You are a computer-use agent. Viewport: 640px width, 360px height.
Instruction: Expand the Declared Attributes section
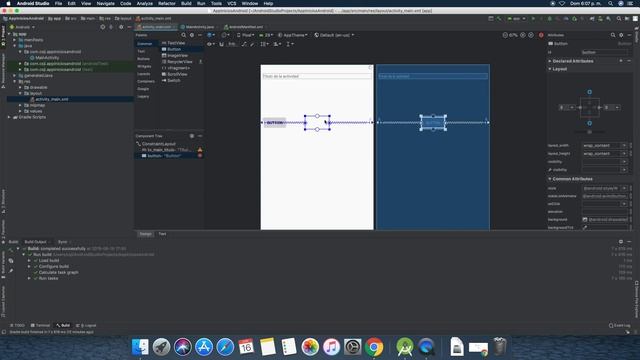pos(550,61)
